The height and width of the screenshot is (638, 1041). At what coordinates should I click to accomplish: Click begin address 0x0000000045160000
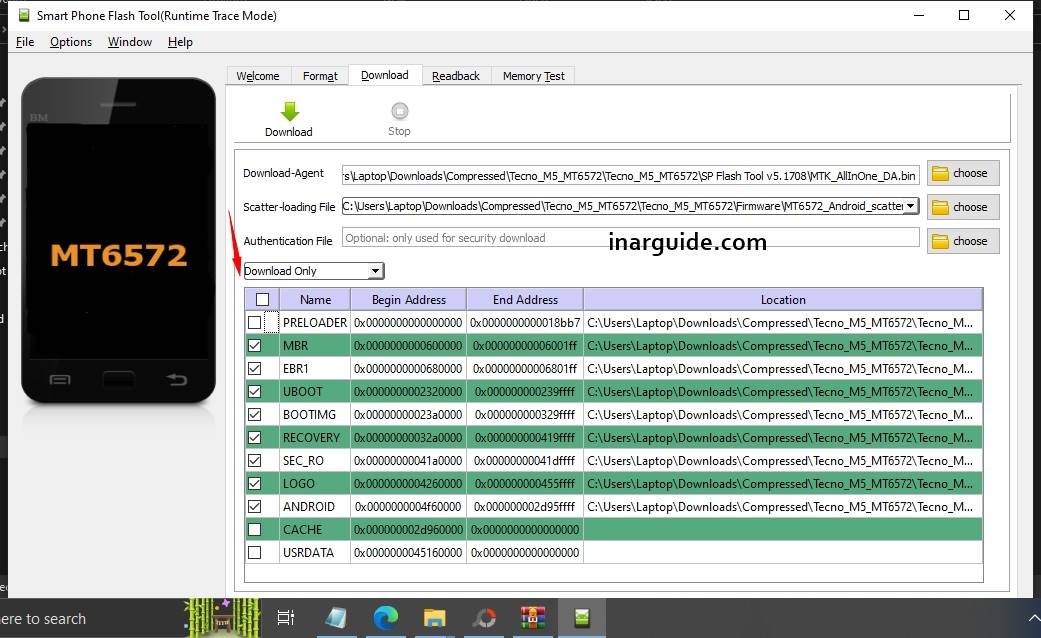pyautogui.click(x=408, y=552)
